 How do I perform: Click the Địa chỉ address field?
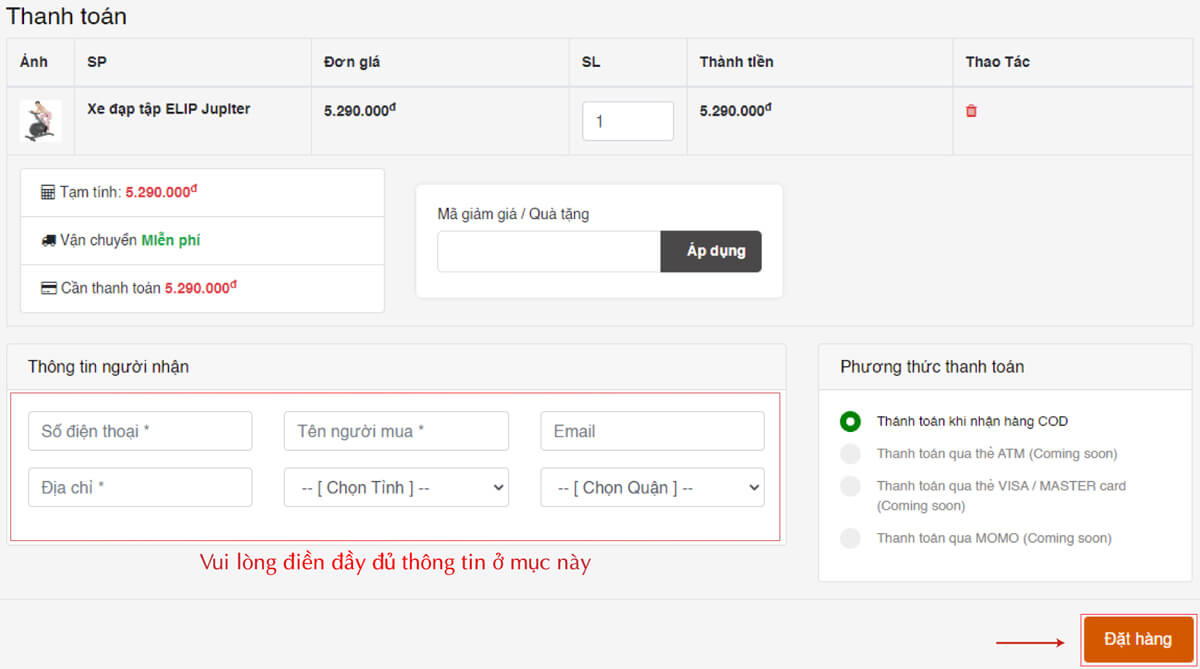coord(140,488)
